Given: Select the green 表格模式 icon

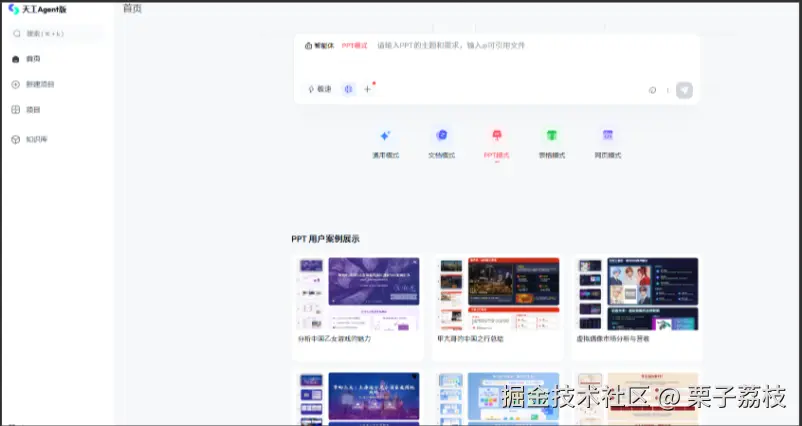Looking at the screenshot, I should (x=551, y=135).
